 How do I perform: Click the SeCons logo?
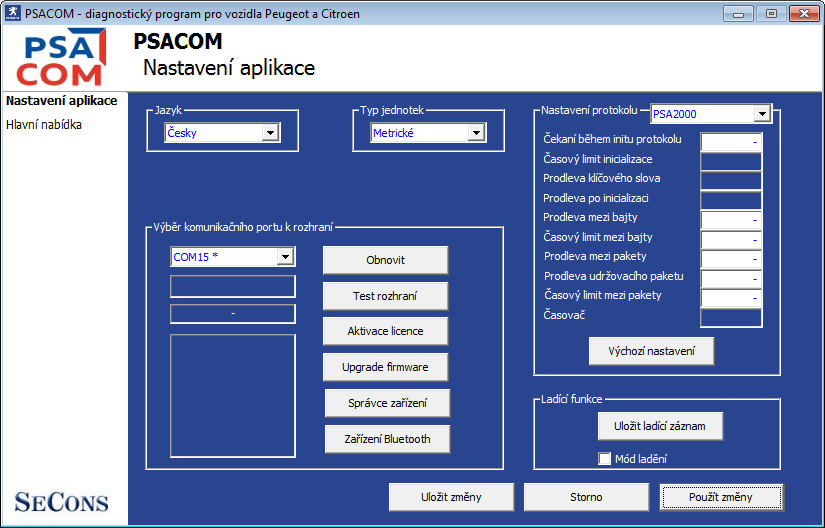62,501
